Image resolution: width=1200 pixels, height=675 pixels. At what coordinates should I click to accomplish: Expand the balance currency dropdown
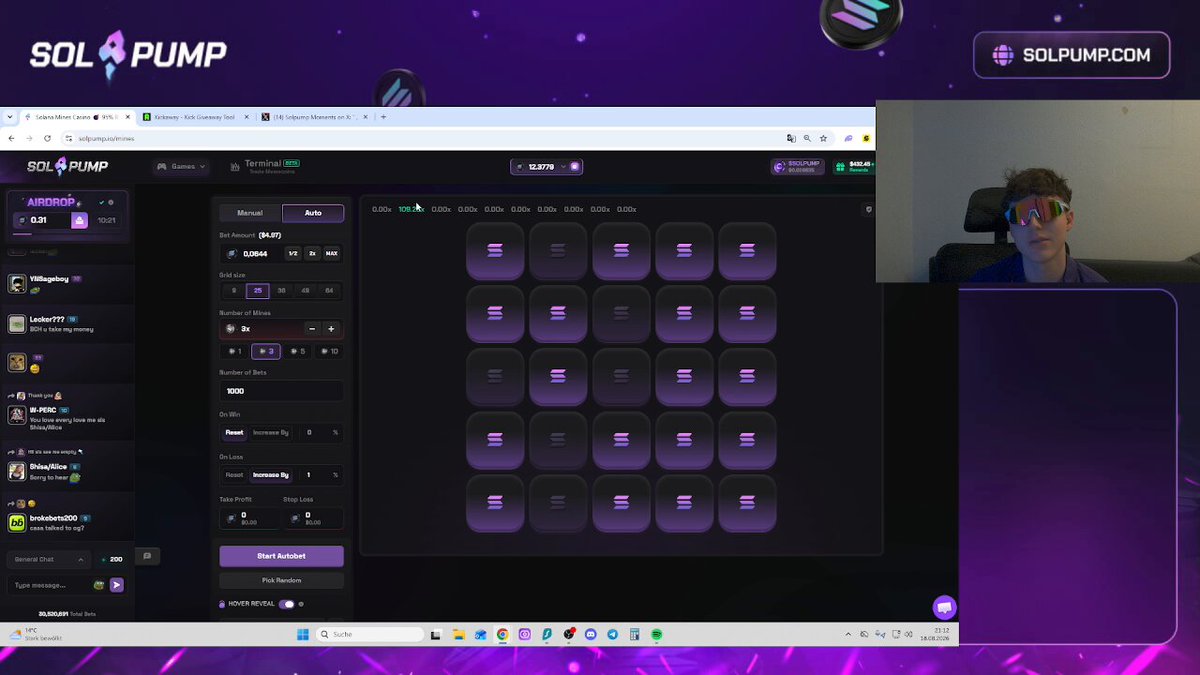[563, 167]
